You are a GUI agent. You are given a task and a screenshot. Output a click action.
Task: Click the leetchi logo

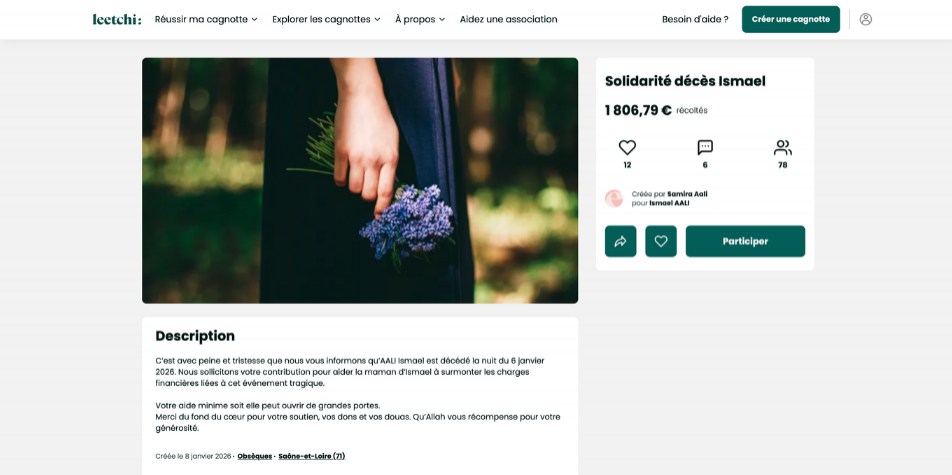117,19
